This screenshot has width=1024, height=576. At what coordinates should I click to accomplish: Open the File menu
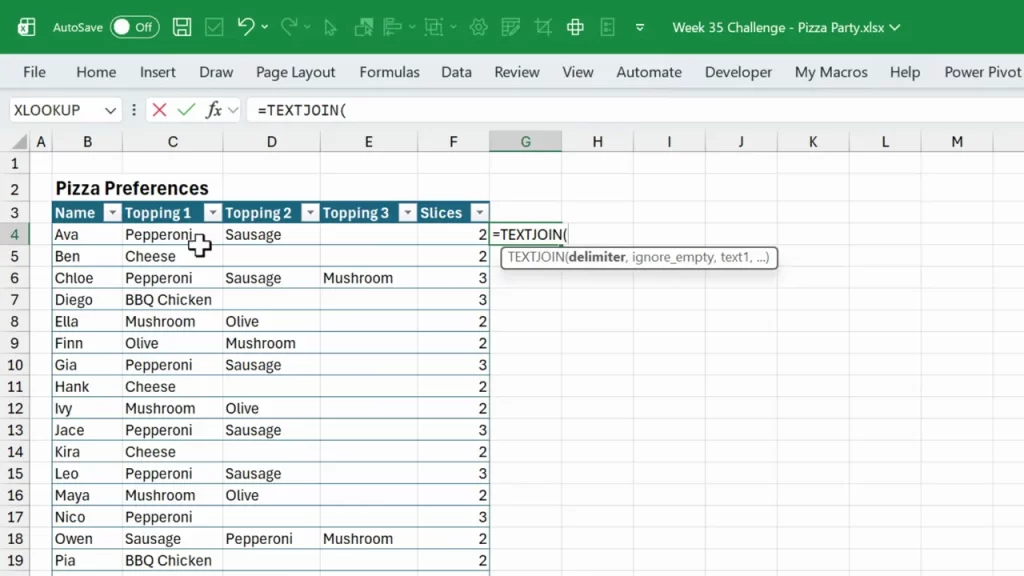[34, 72]
